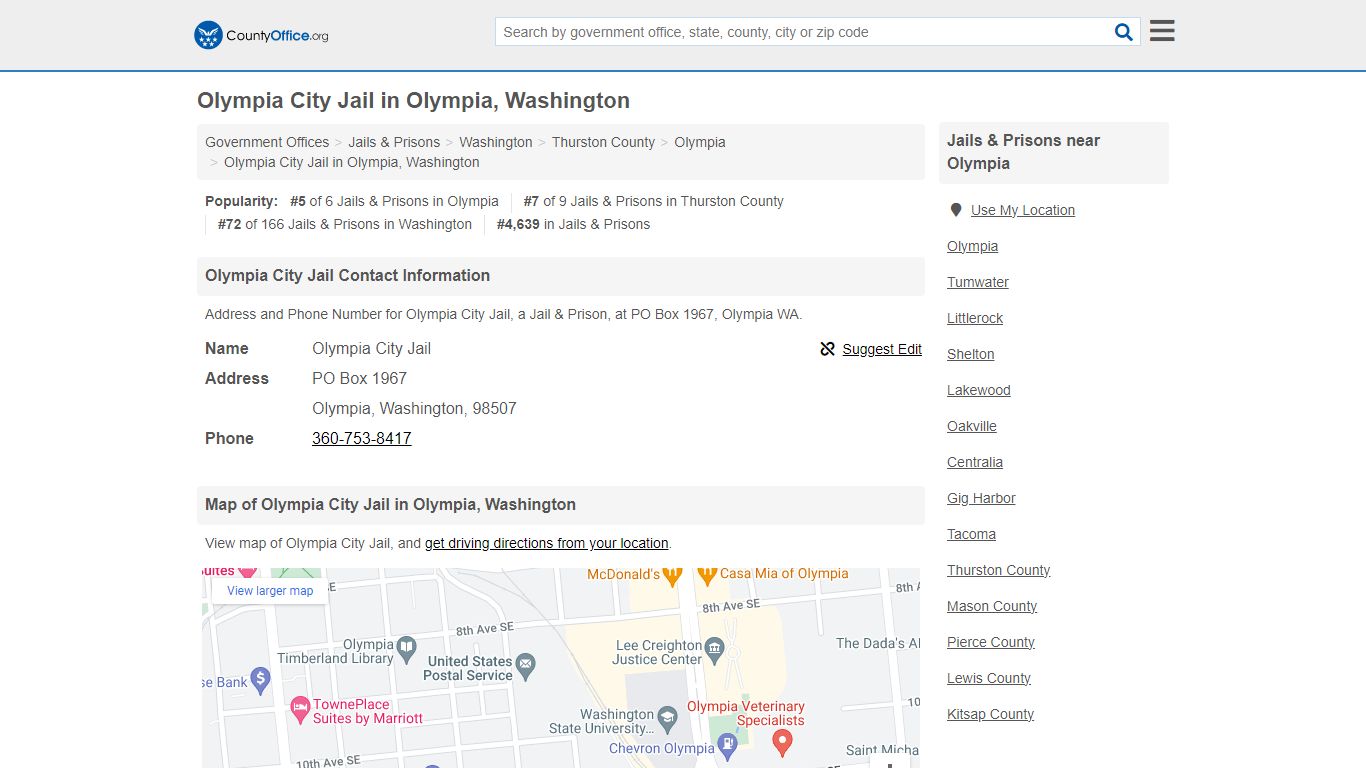Click the Lee Creighton Justice Center marker
The height and width of the screenshot is (768, 1366).
tap(714, 650)
